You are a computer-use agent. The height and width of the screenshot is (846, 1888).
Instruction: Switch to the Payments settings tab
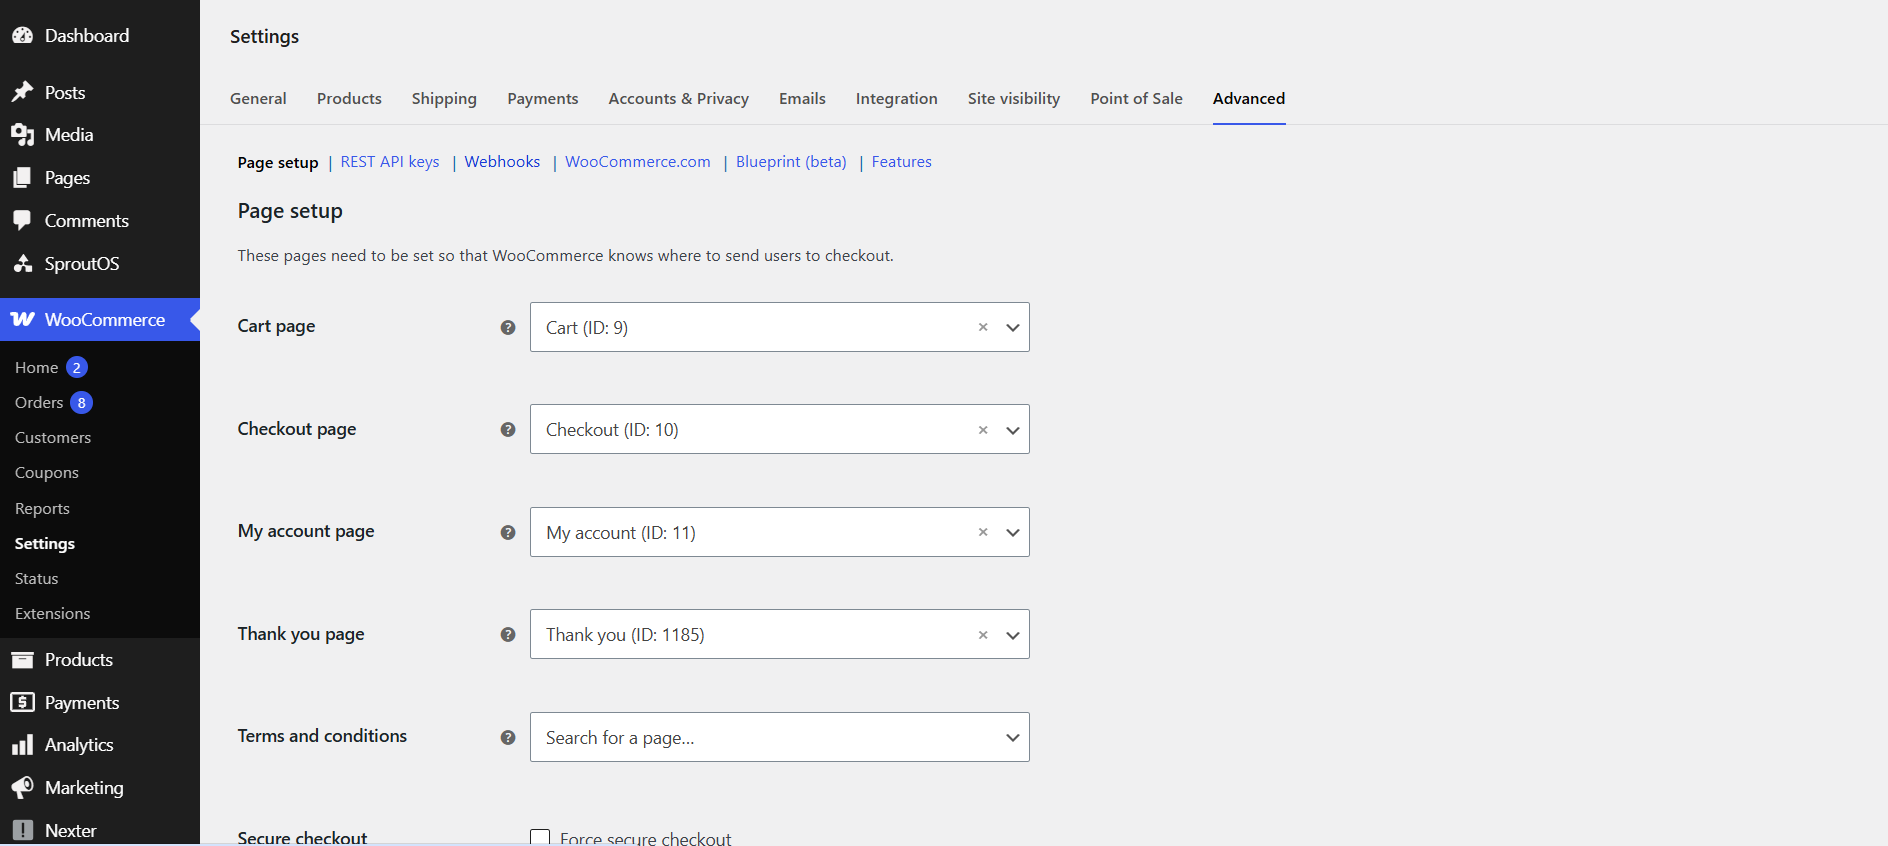click(543, 98)
